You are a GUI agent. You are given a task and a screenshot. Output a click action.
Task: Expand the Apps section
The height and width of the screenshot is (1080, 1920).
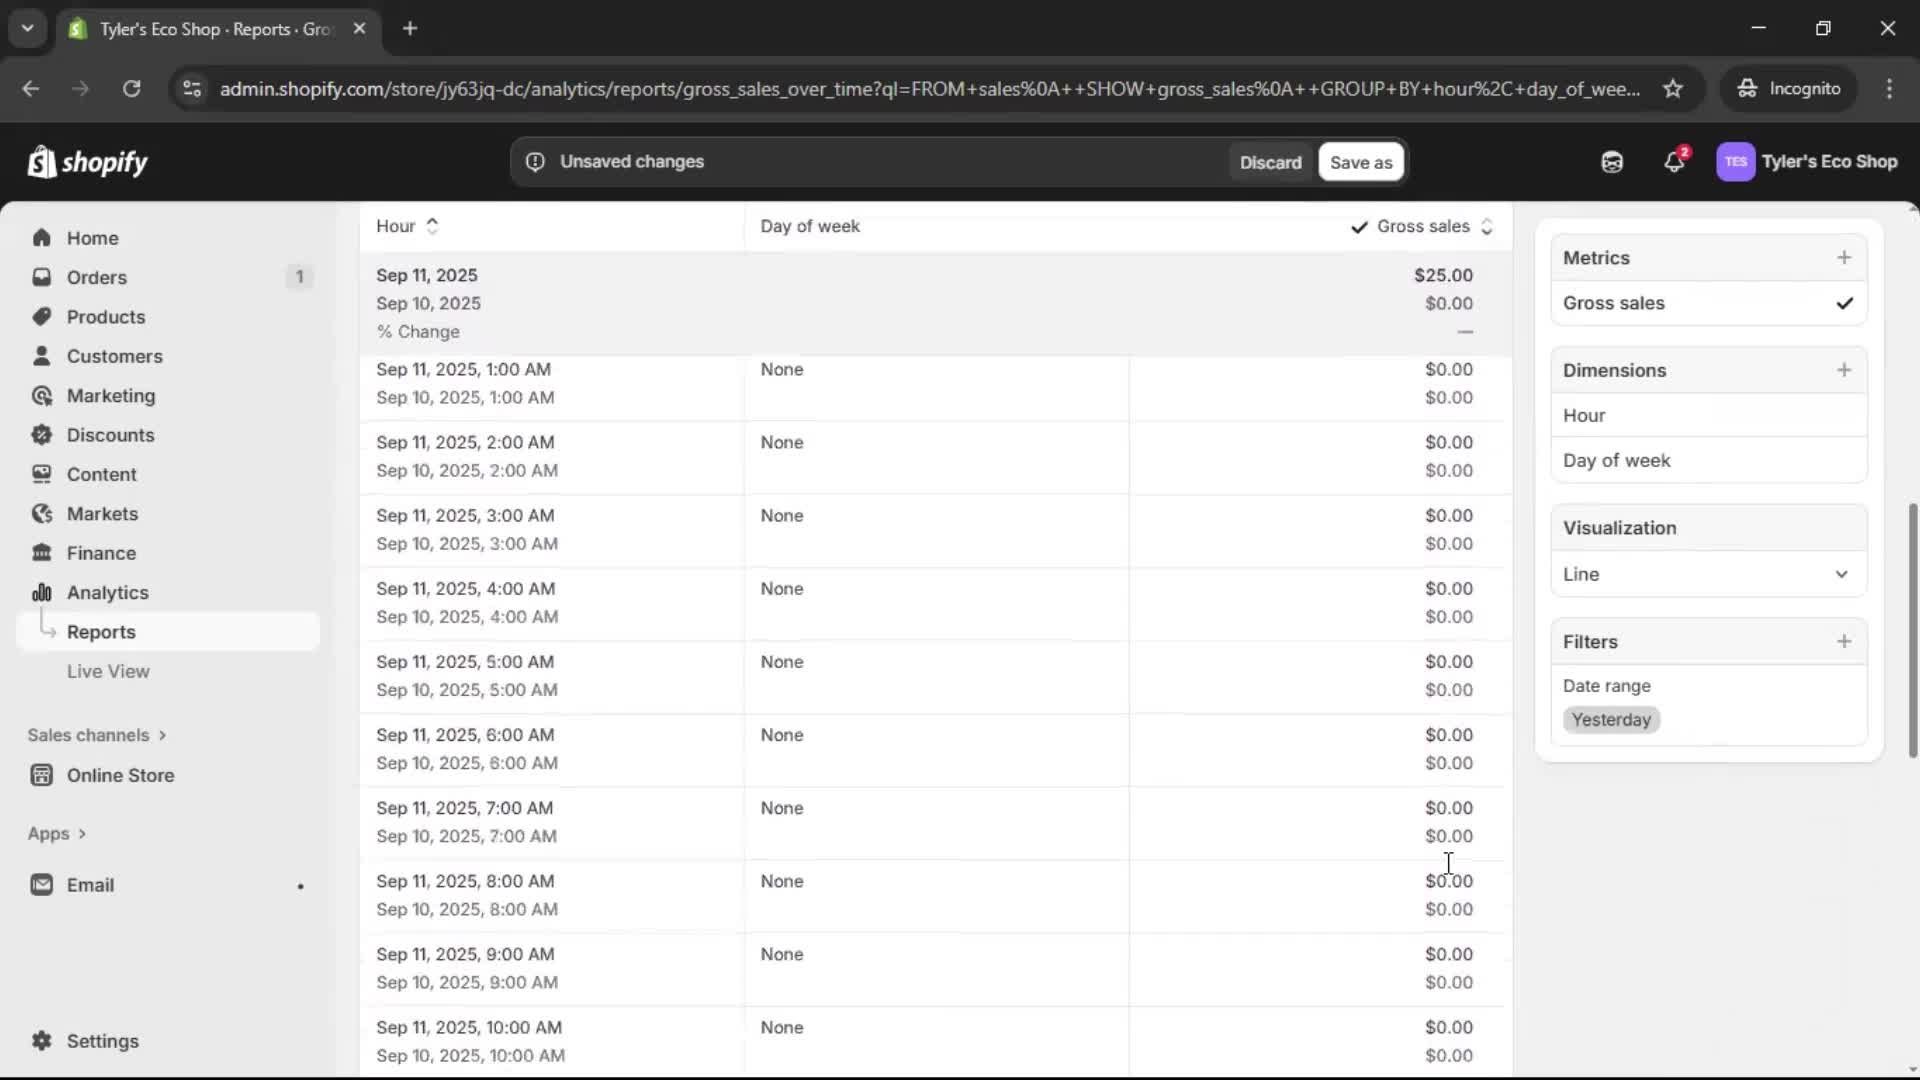tap(57, 834)
